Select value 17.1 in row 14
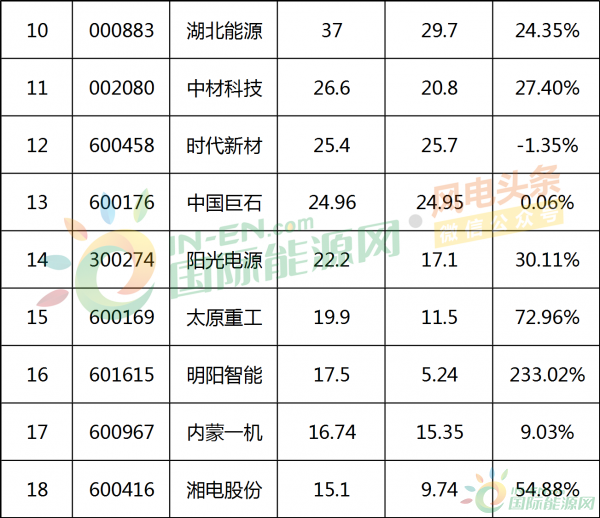 pos(439,260)
